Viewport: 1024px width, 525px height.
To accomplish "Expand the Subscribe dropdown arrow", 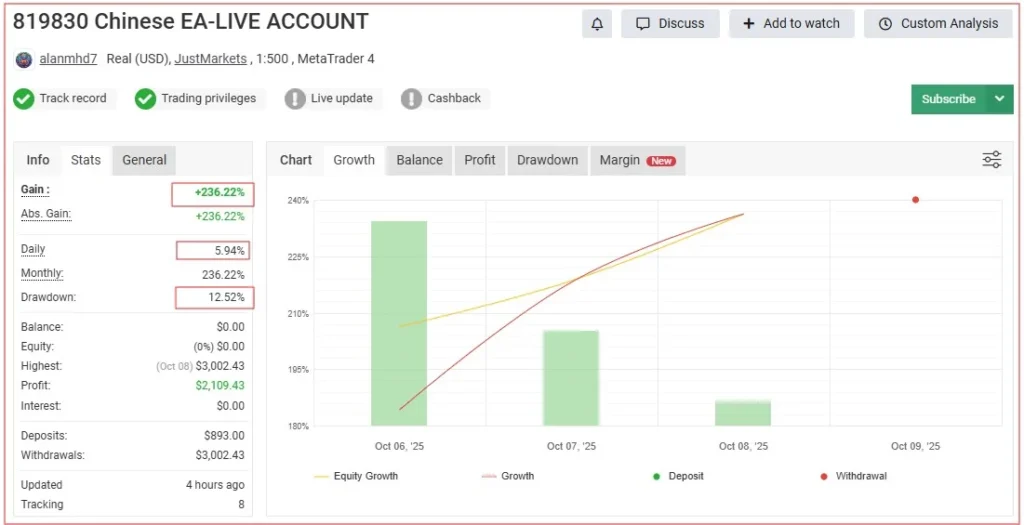I will click(x=999, y=99).
